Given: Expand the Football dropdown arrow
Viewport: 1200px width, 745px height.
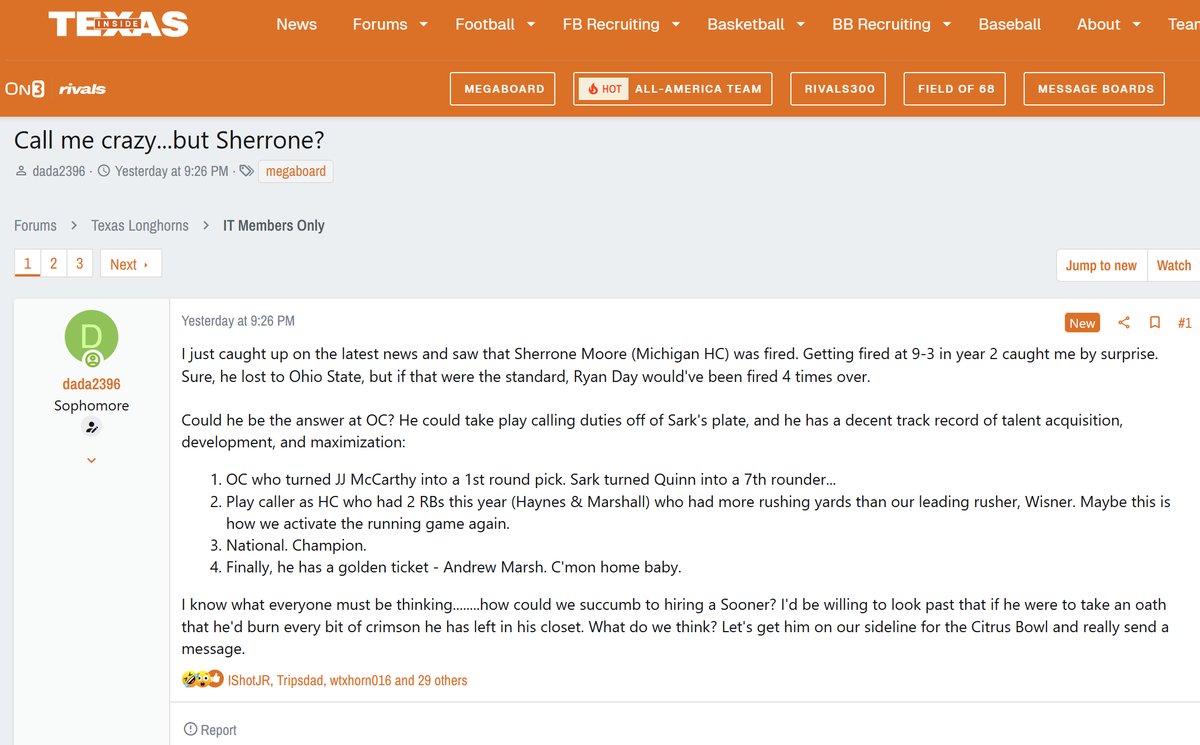Looking at the screenshot, I should tap(531, 24).
